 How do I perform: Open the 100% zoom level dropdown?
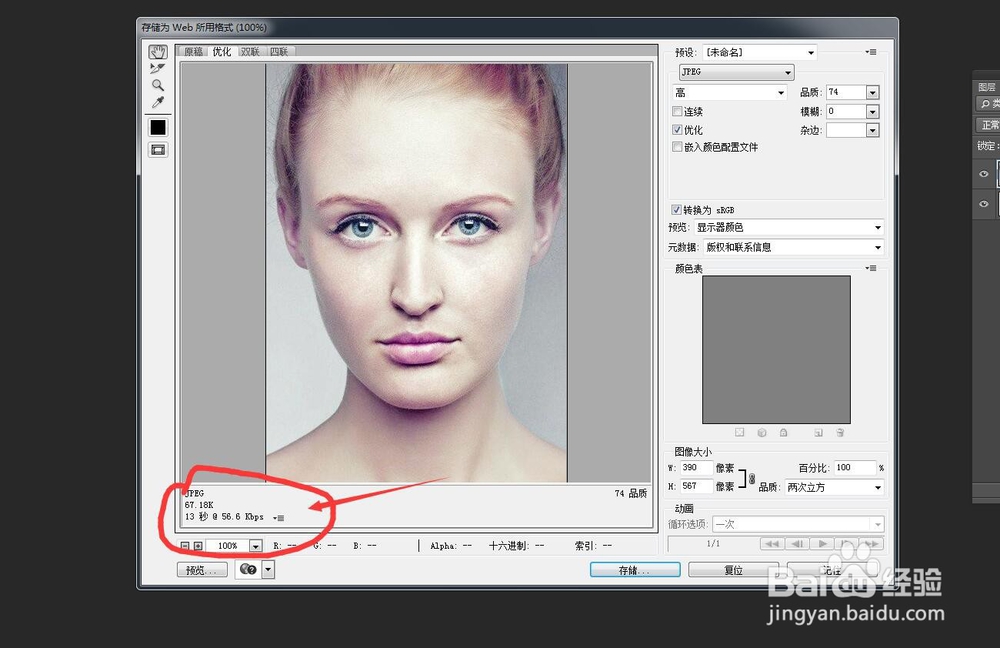(x=256, y=546)
